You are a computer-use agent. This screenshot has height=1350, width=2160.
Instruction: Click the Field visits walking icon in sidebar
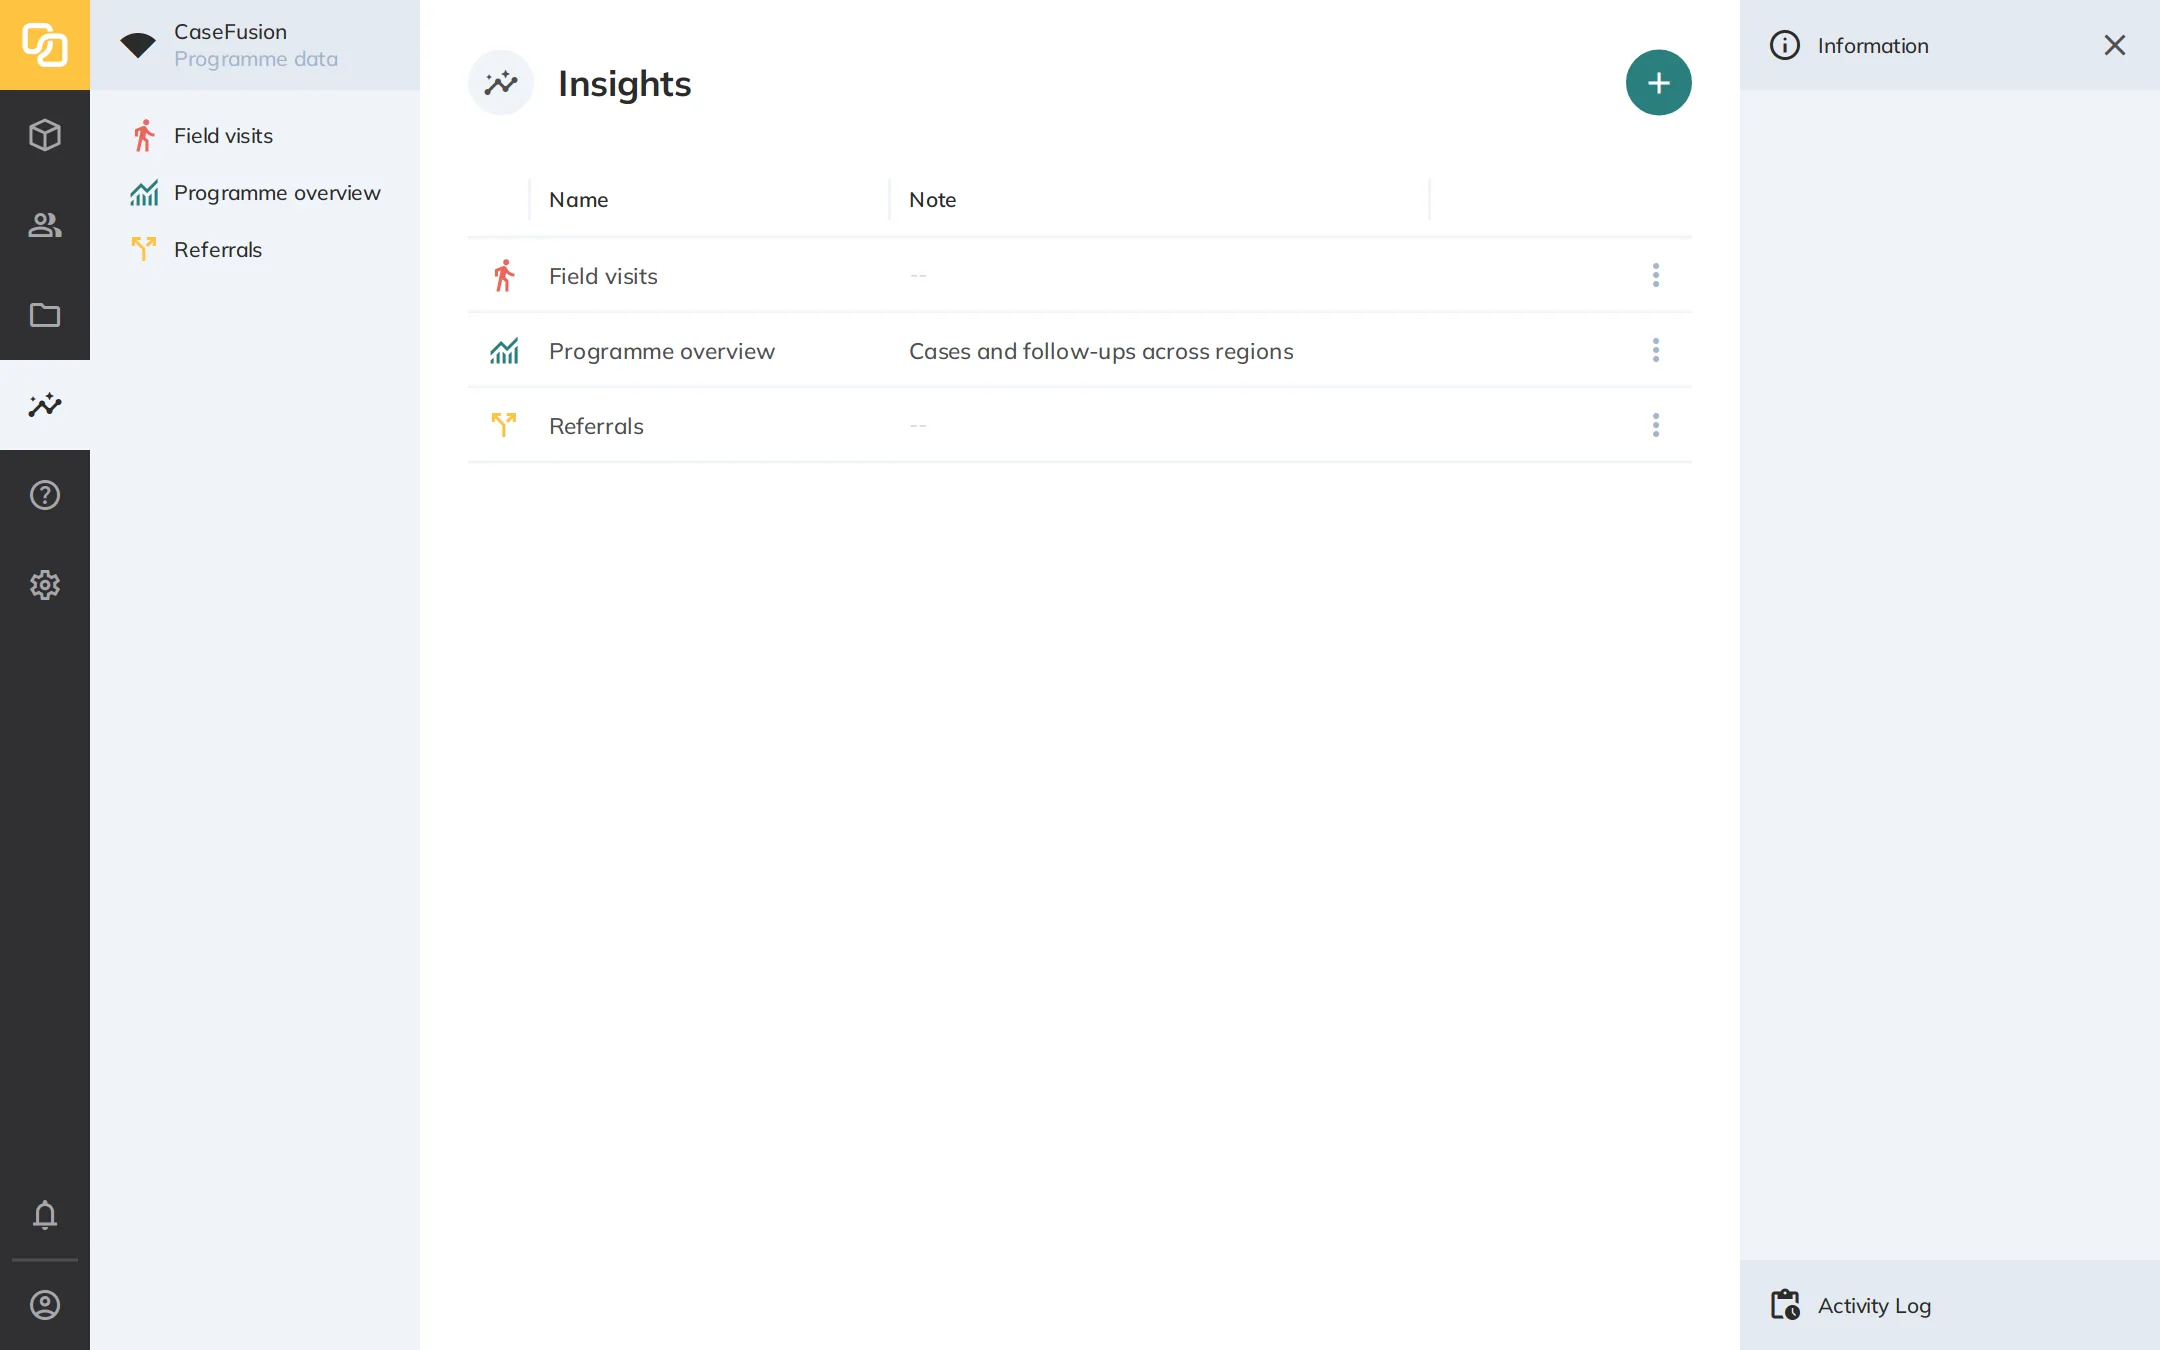pos(144,136)
